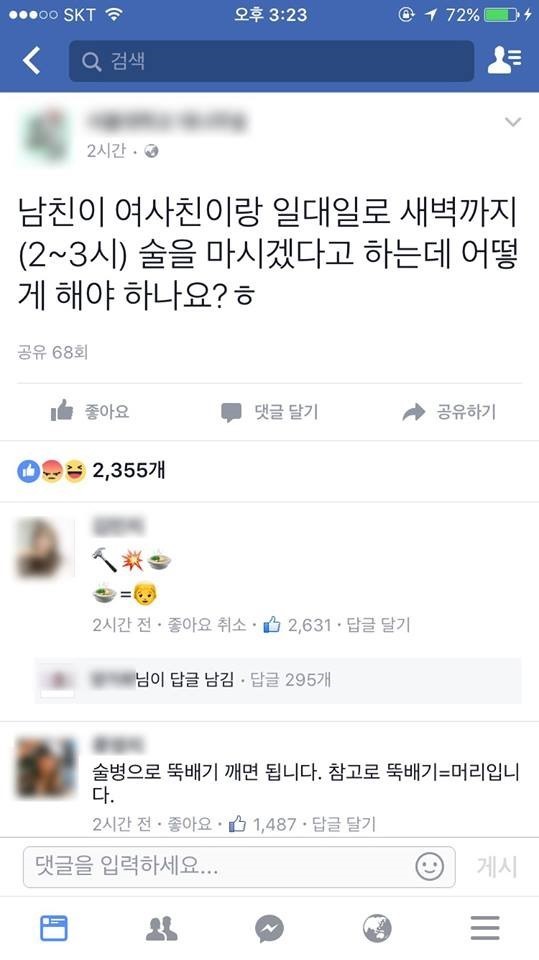Screen dimensions: 539x960
Task: Switch to the News Feed tab
Action: click(x=54, y=928)
